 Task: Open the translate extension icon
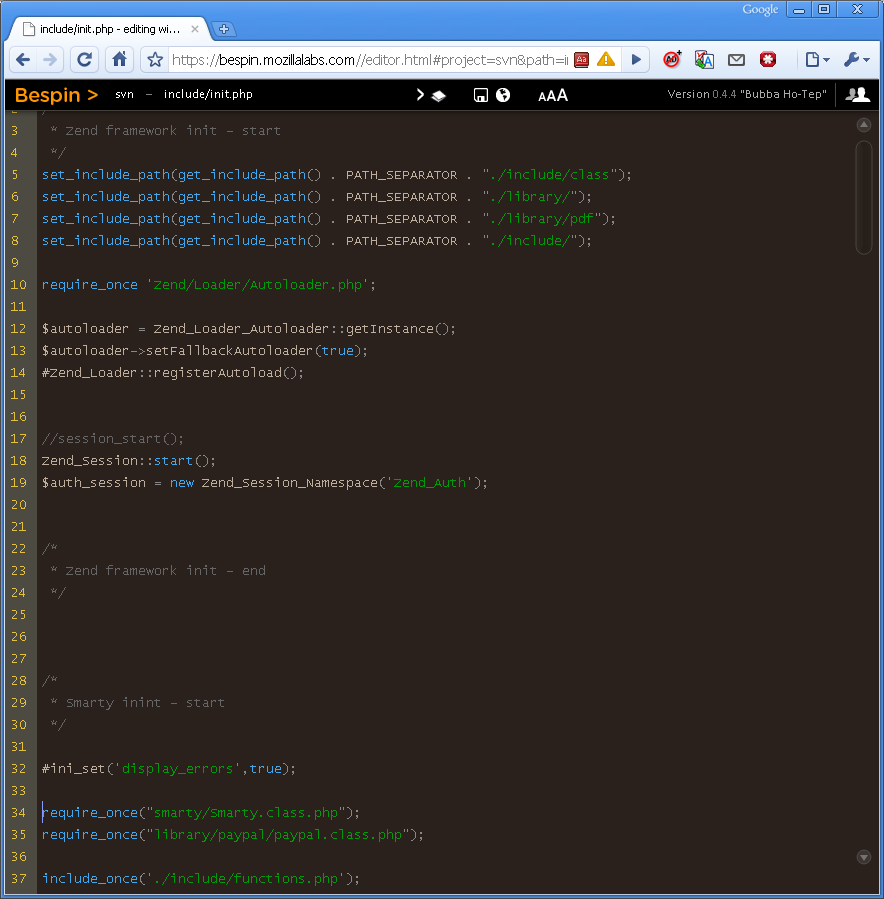click(x=704, y=60)
